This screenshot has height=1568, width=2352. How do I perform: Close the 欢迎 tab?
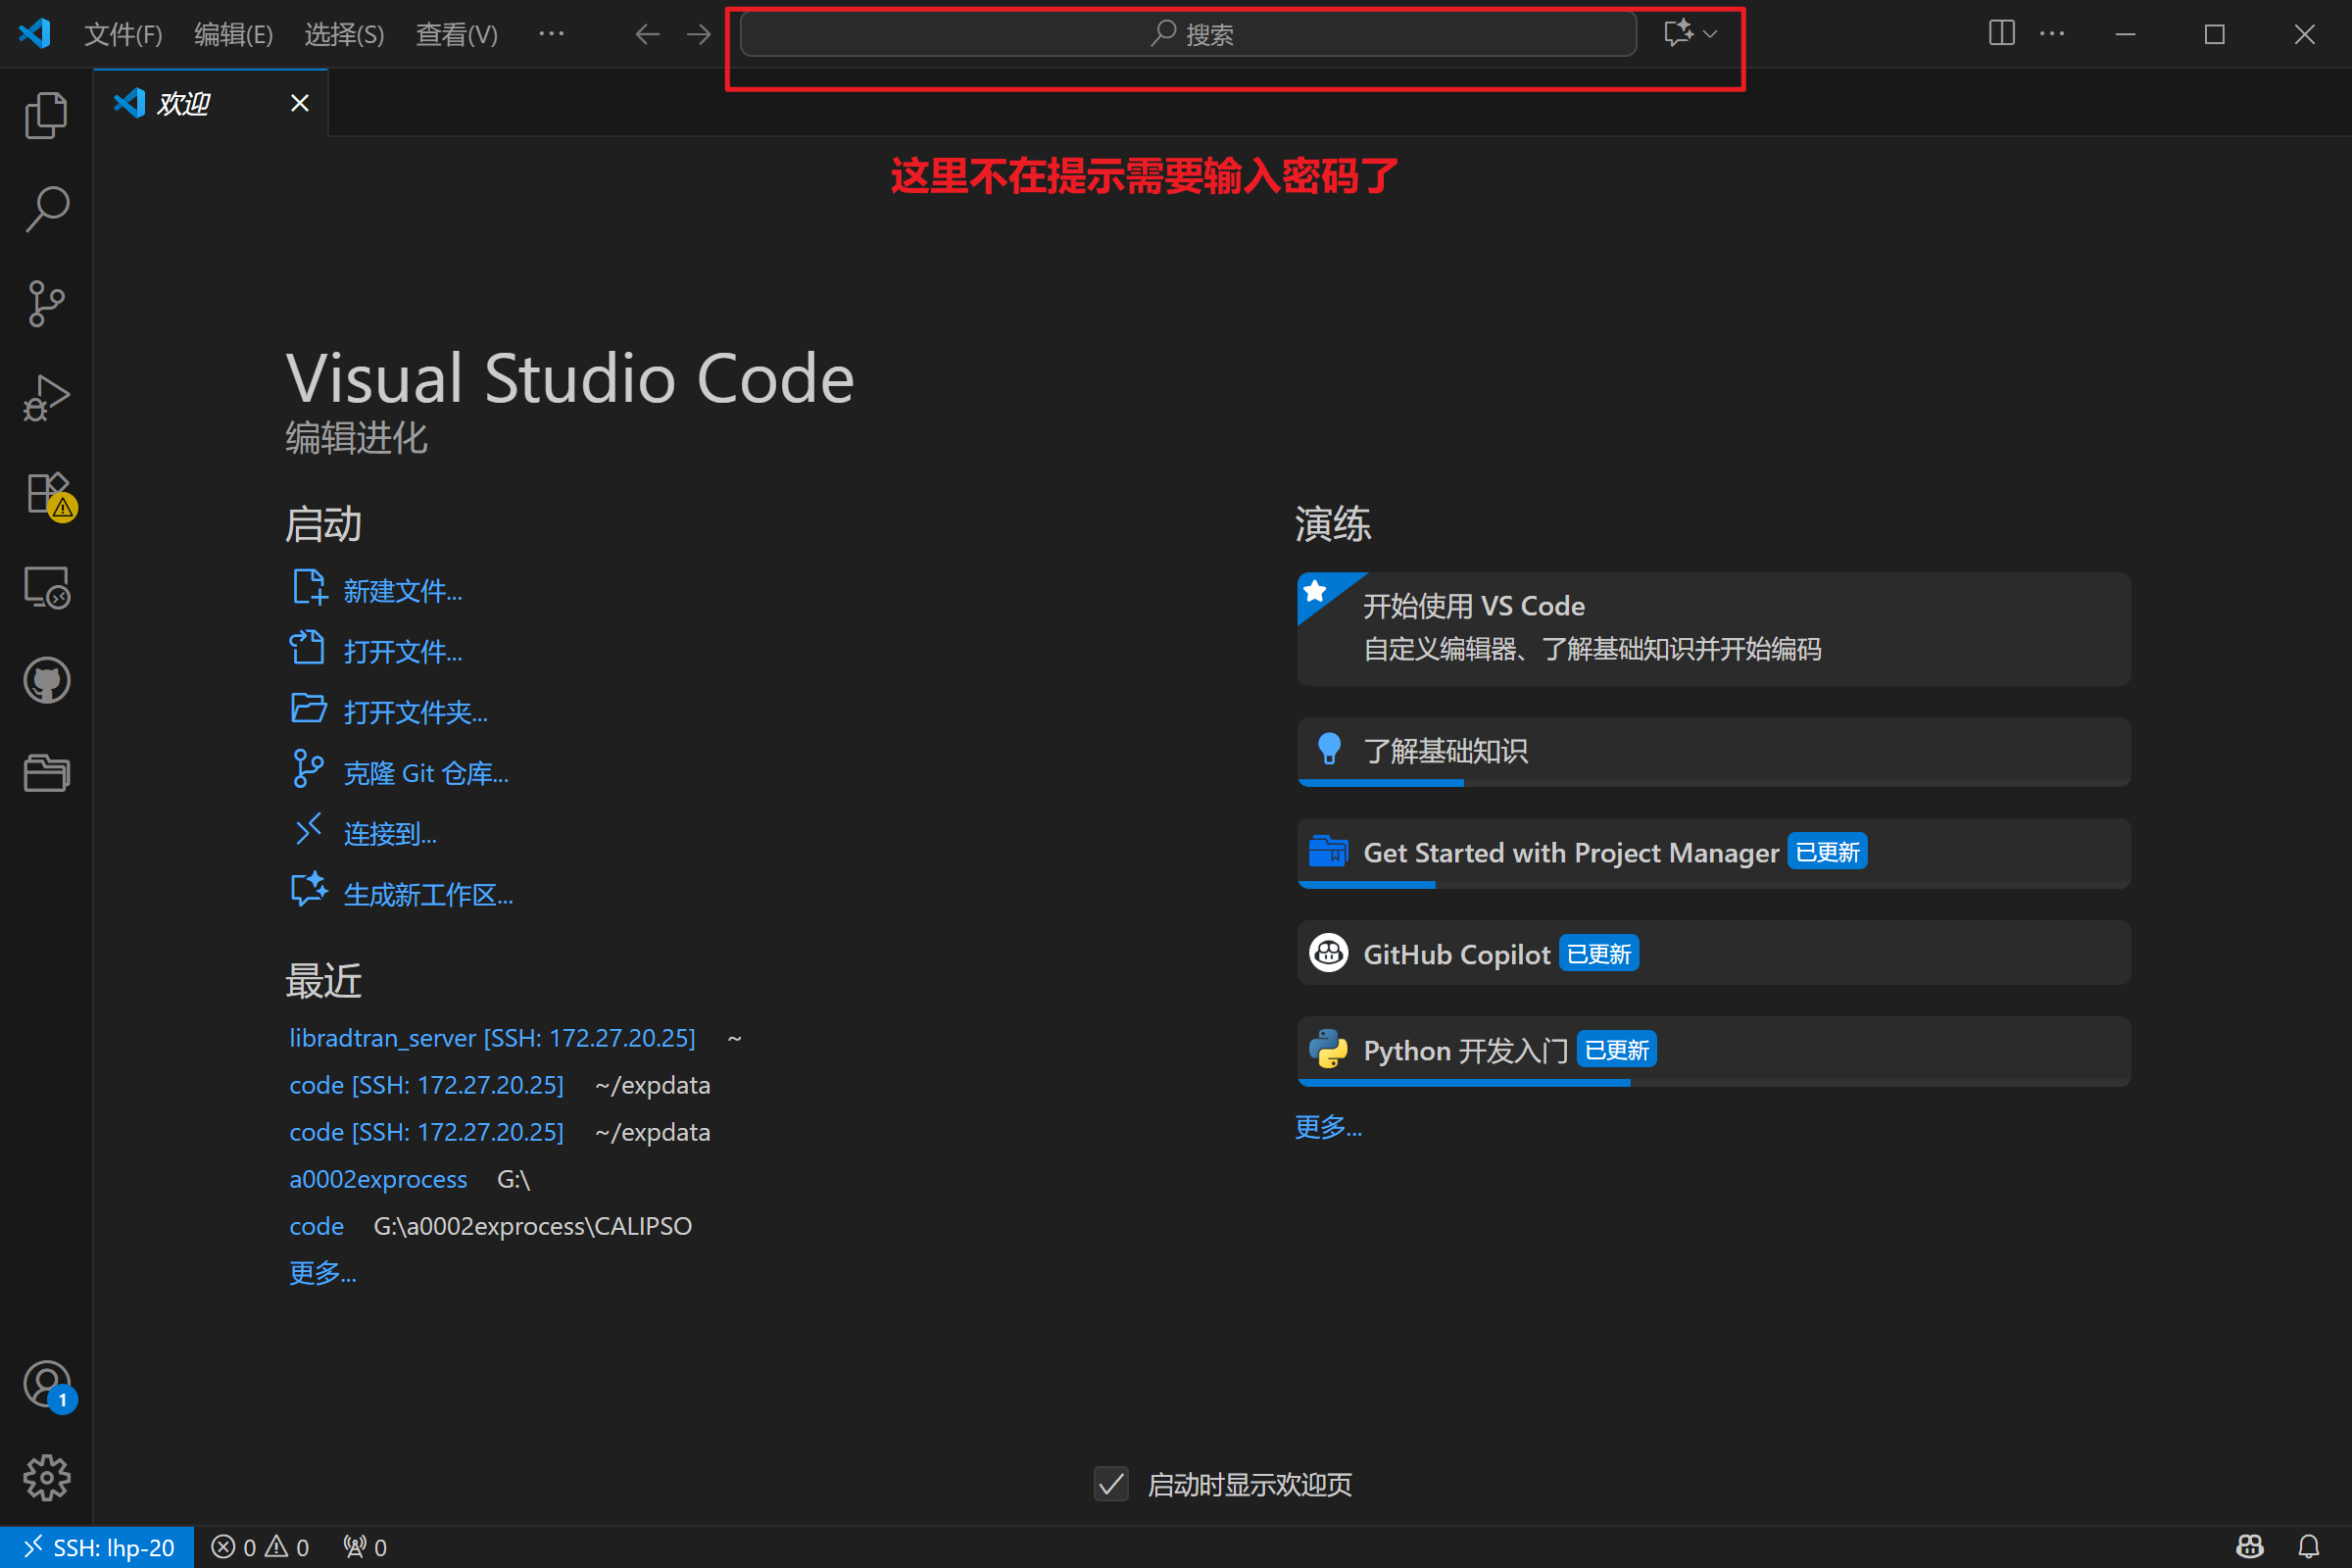pyautogui.click(x=299, y=103)
